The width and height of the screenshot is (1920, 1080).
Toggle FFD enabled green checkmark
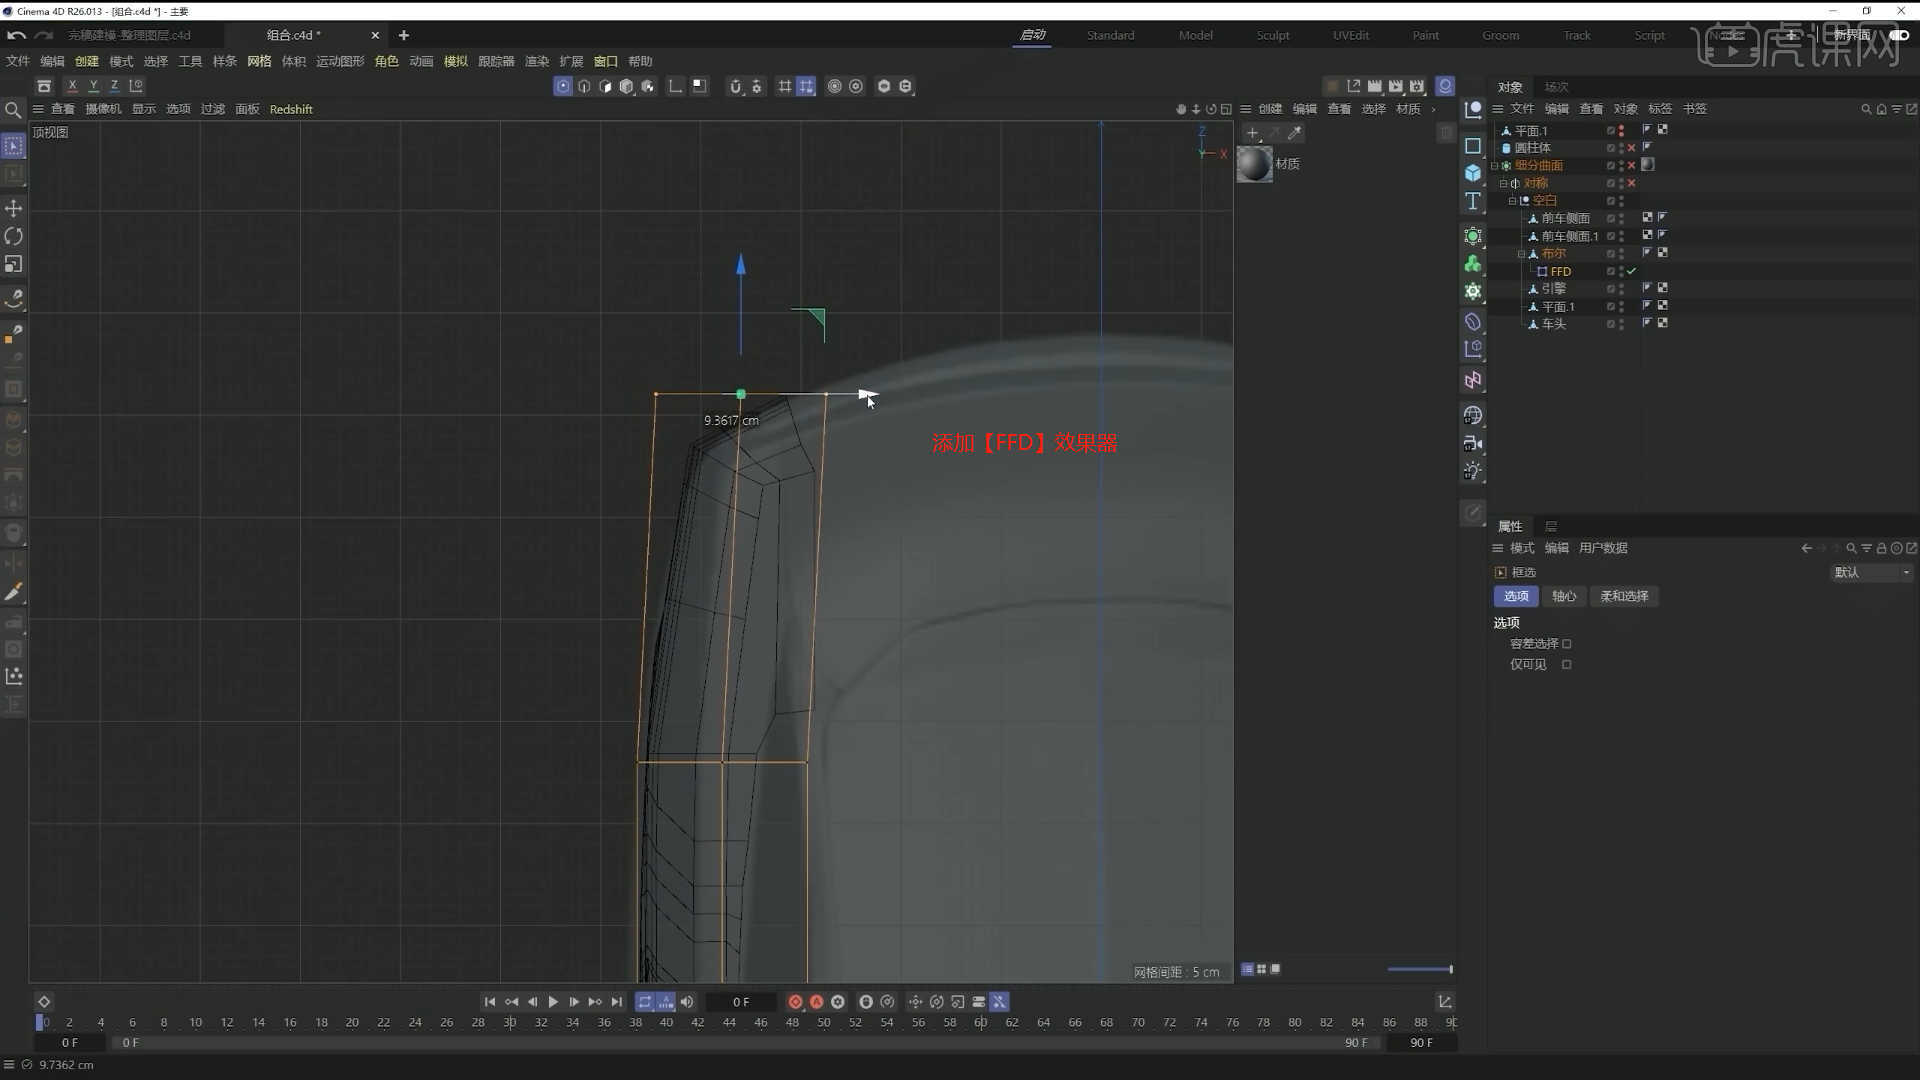(1632, 271)
